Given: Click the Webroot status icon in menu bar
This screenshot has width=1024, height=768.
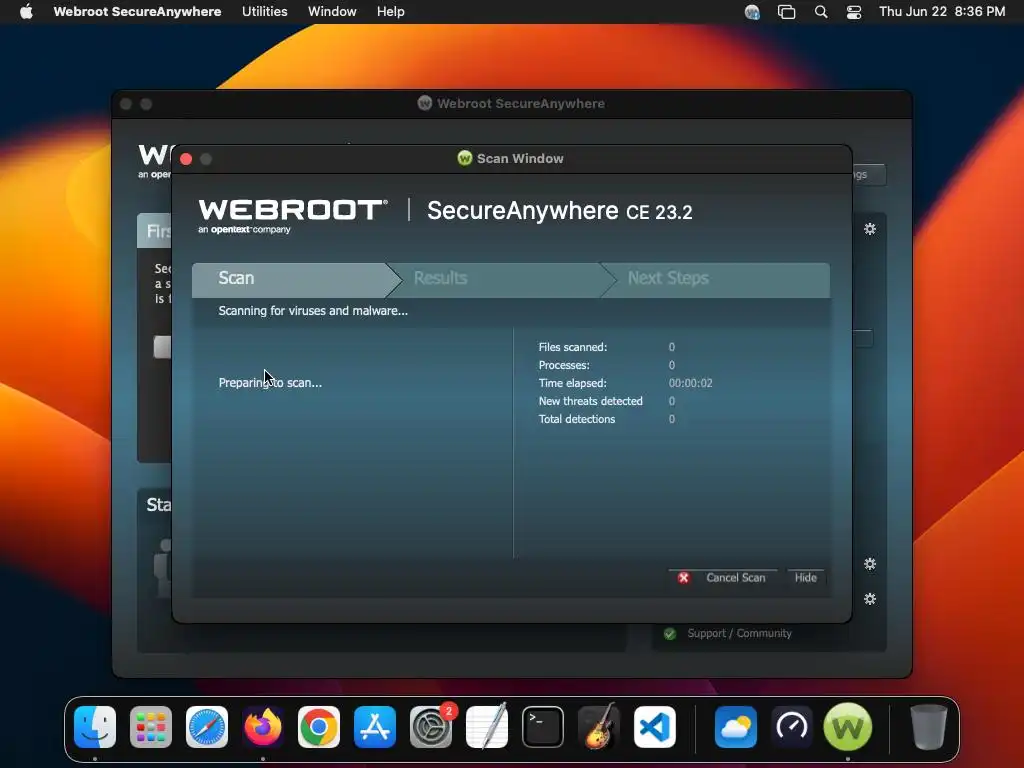Looking at the screenshot, I should 752,12.
